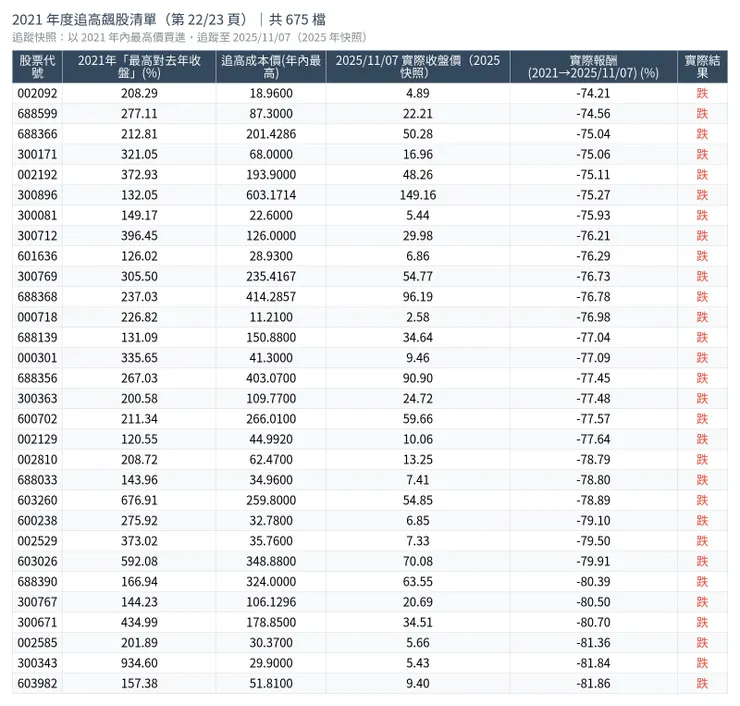Select stock code 688390
The width and height of the screenshot is (740, 706).
tap(37, 581)
